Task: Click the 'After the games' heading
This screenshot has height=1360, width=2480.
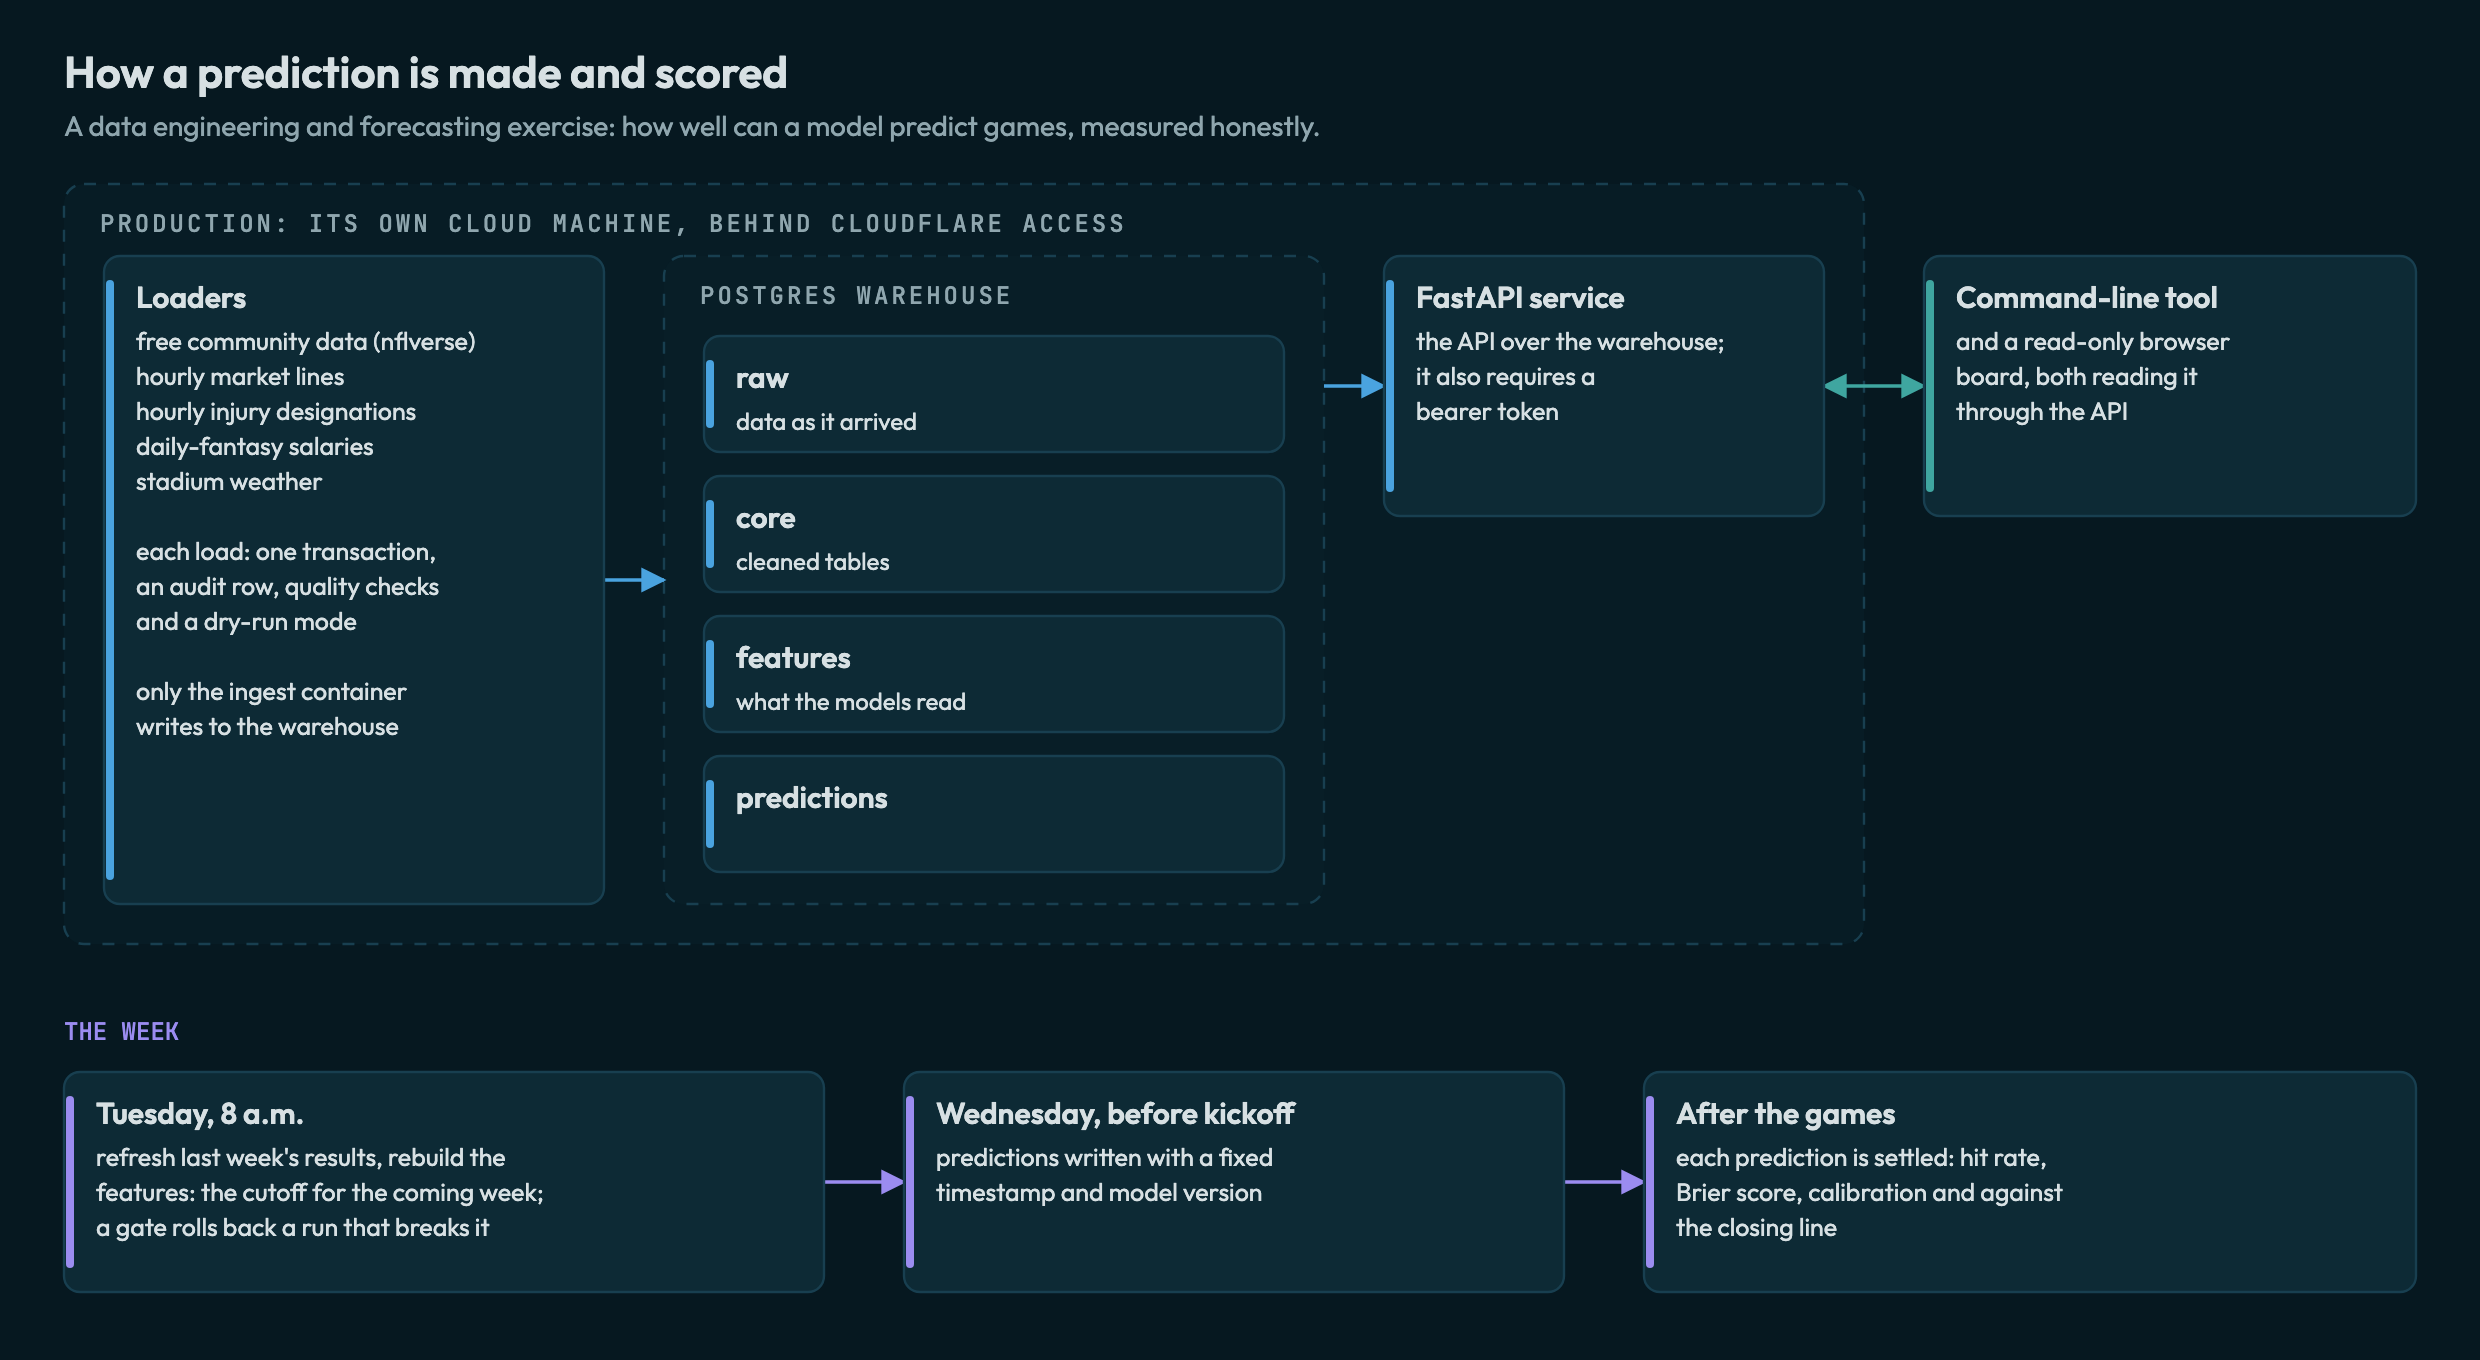Action: tap(1786, 1114)
